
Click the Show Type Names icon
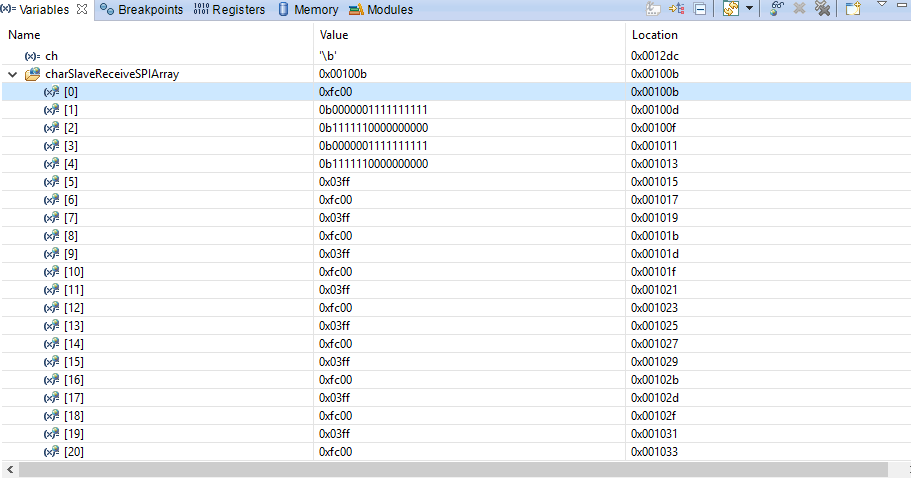653,9
